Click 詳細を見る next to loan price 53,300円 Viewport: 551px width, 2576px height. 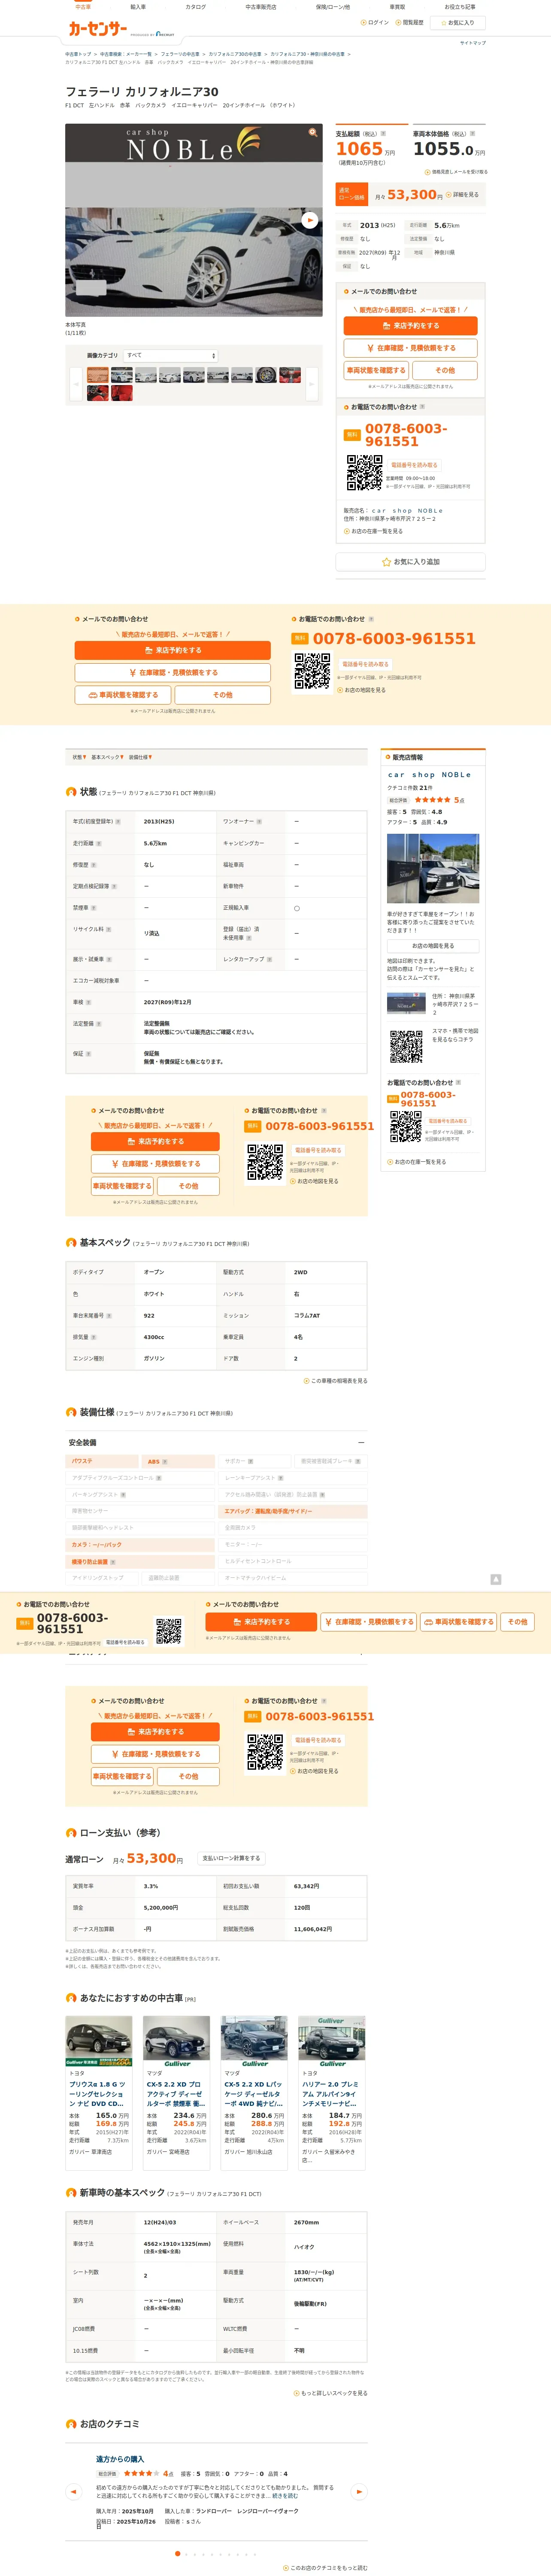pos(463,195)
